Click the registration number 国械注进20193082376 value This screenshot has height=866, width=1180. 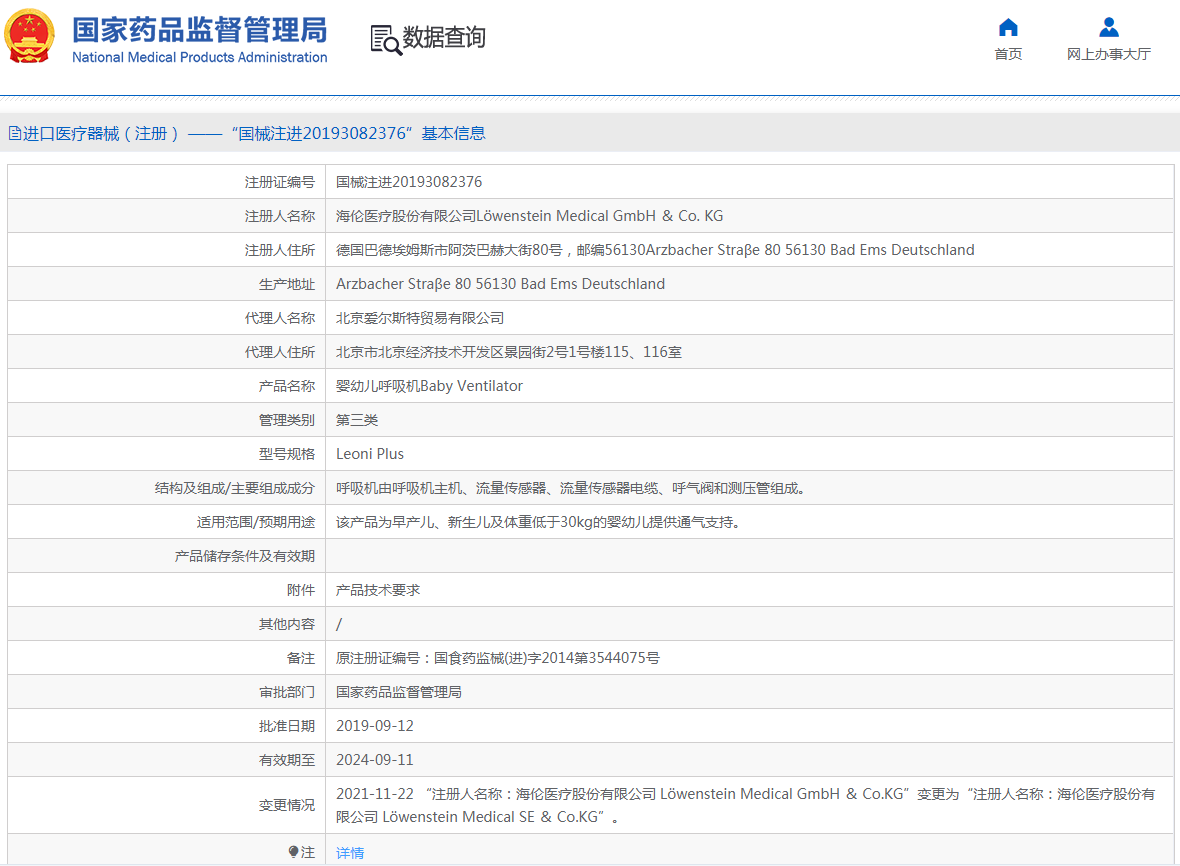coord(409,182)
